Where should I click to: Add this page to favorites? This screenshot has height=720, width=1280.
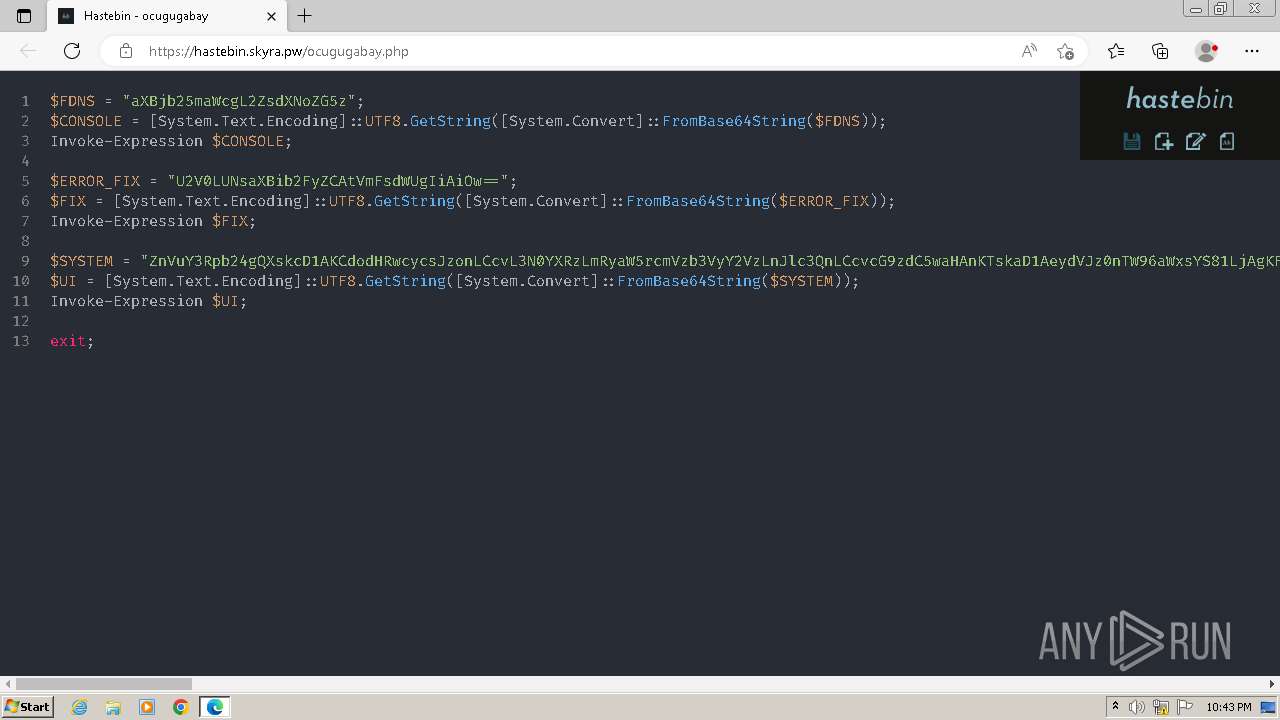point(1065,51)
